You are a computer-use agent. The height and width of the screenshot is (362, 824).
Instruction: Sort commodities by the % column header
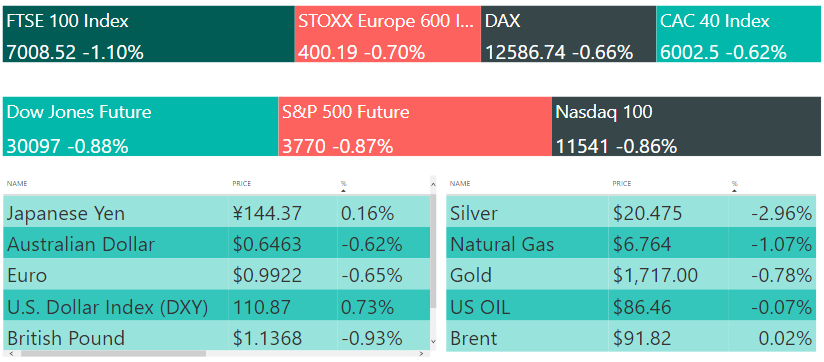735,184
